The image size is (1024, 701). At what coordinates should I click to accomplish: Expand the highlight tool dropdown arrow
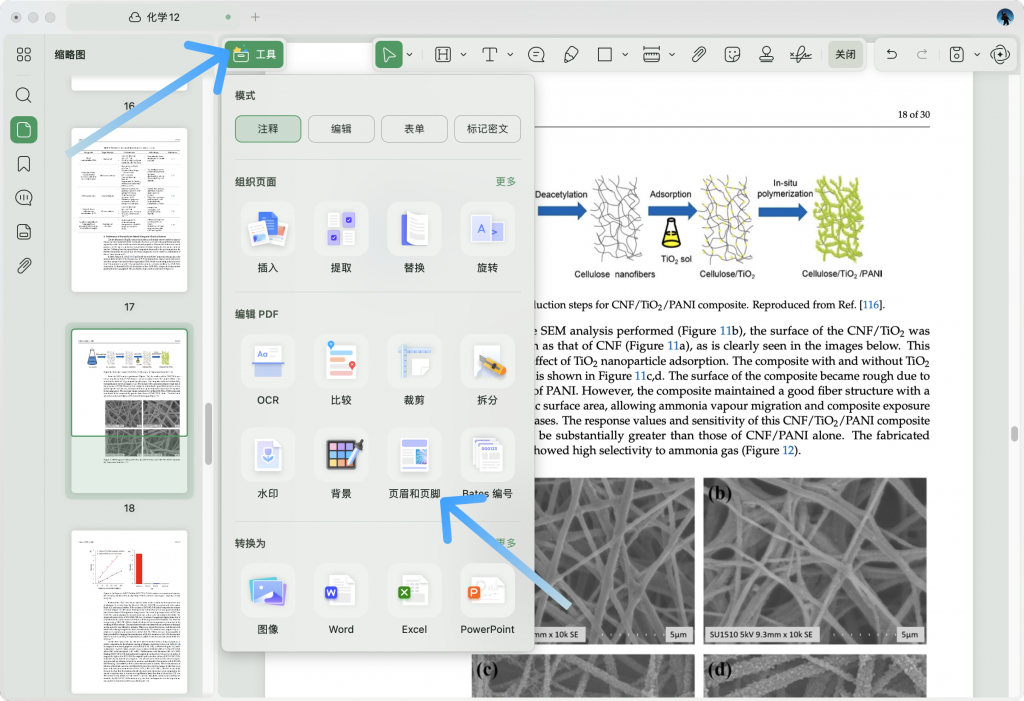pyautogui.click(x=463, y=55)
